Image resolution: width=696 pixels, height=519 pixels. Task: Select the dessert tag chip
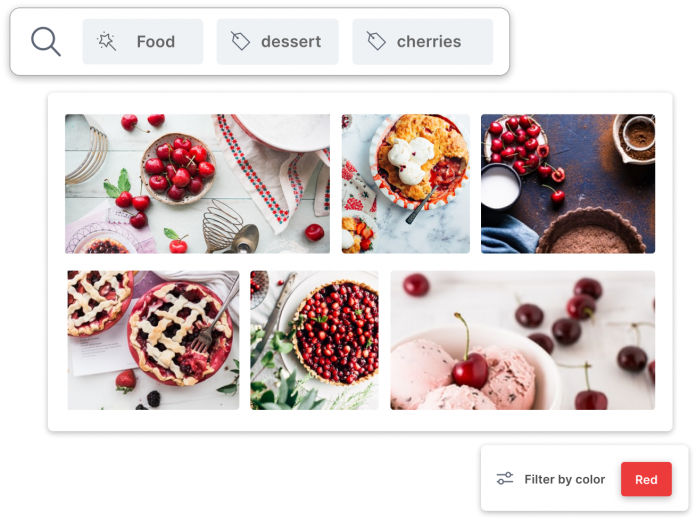click(x=277, y=41)
